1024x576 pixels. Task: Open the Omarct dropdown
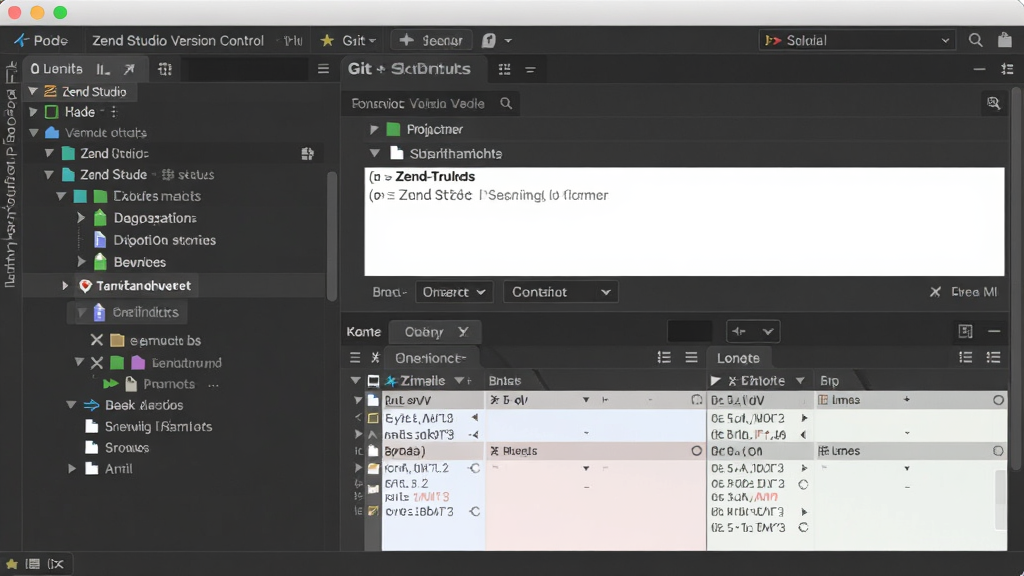pyautogui.click(x=454, y=292)
